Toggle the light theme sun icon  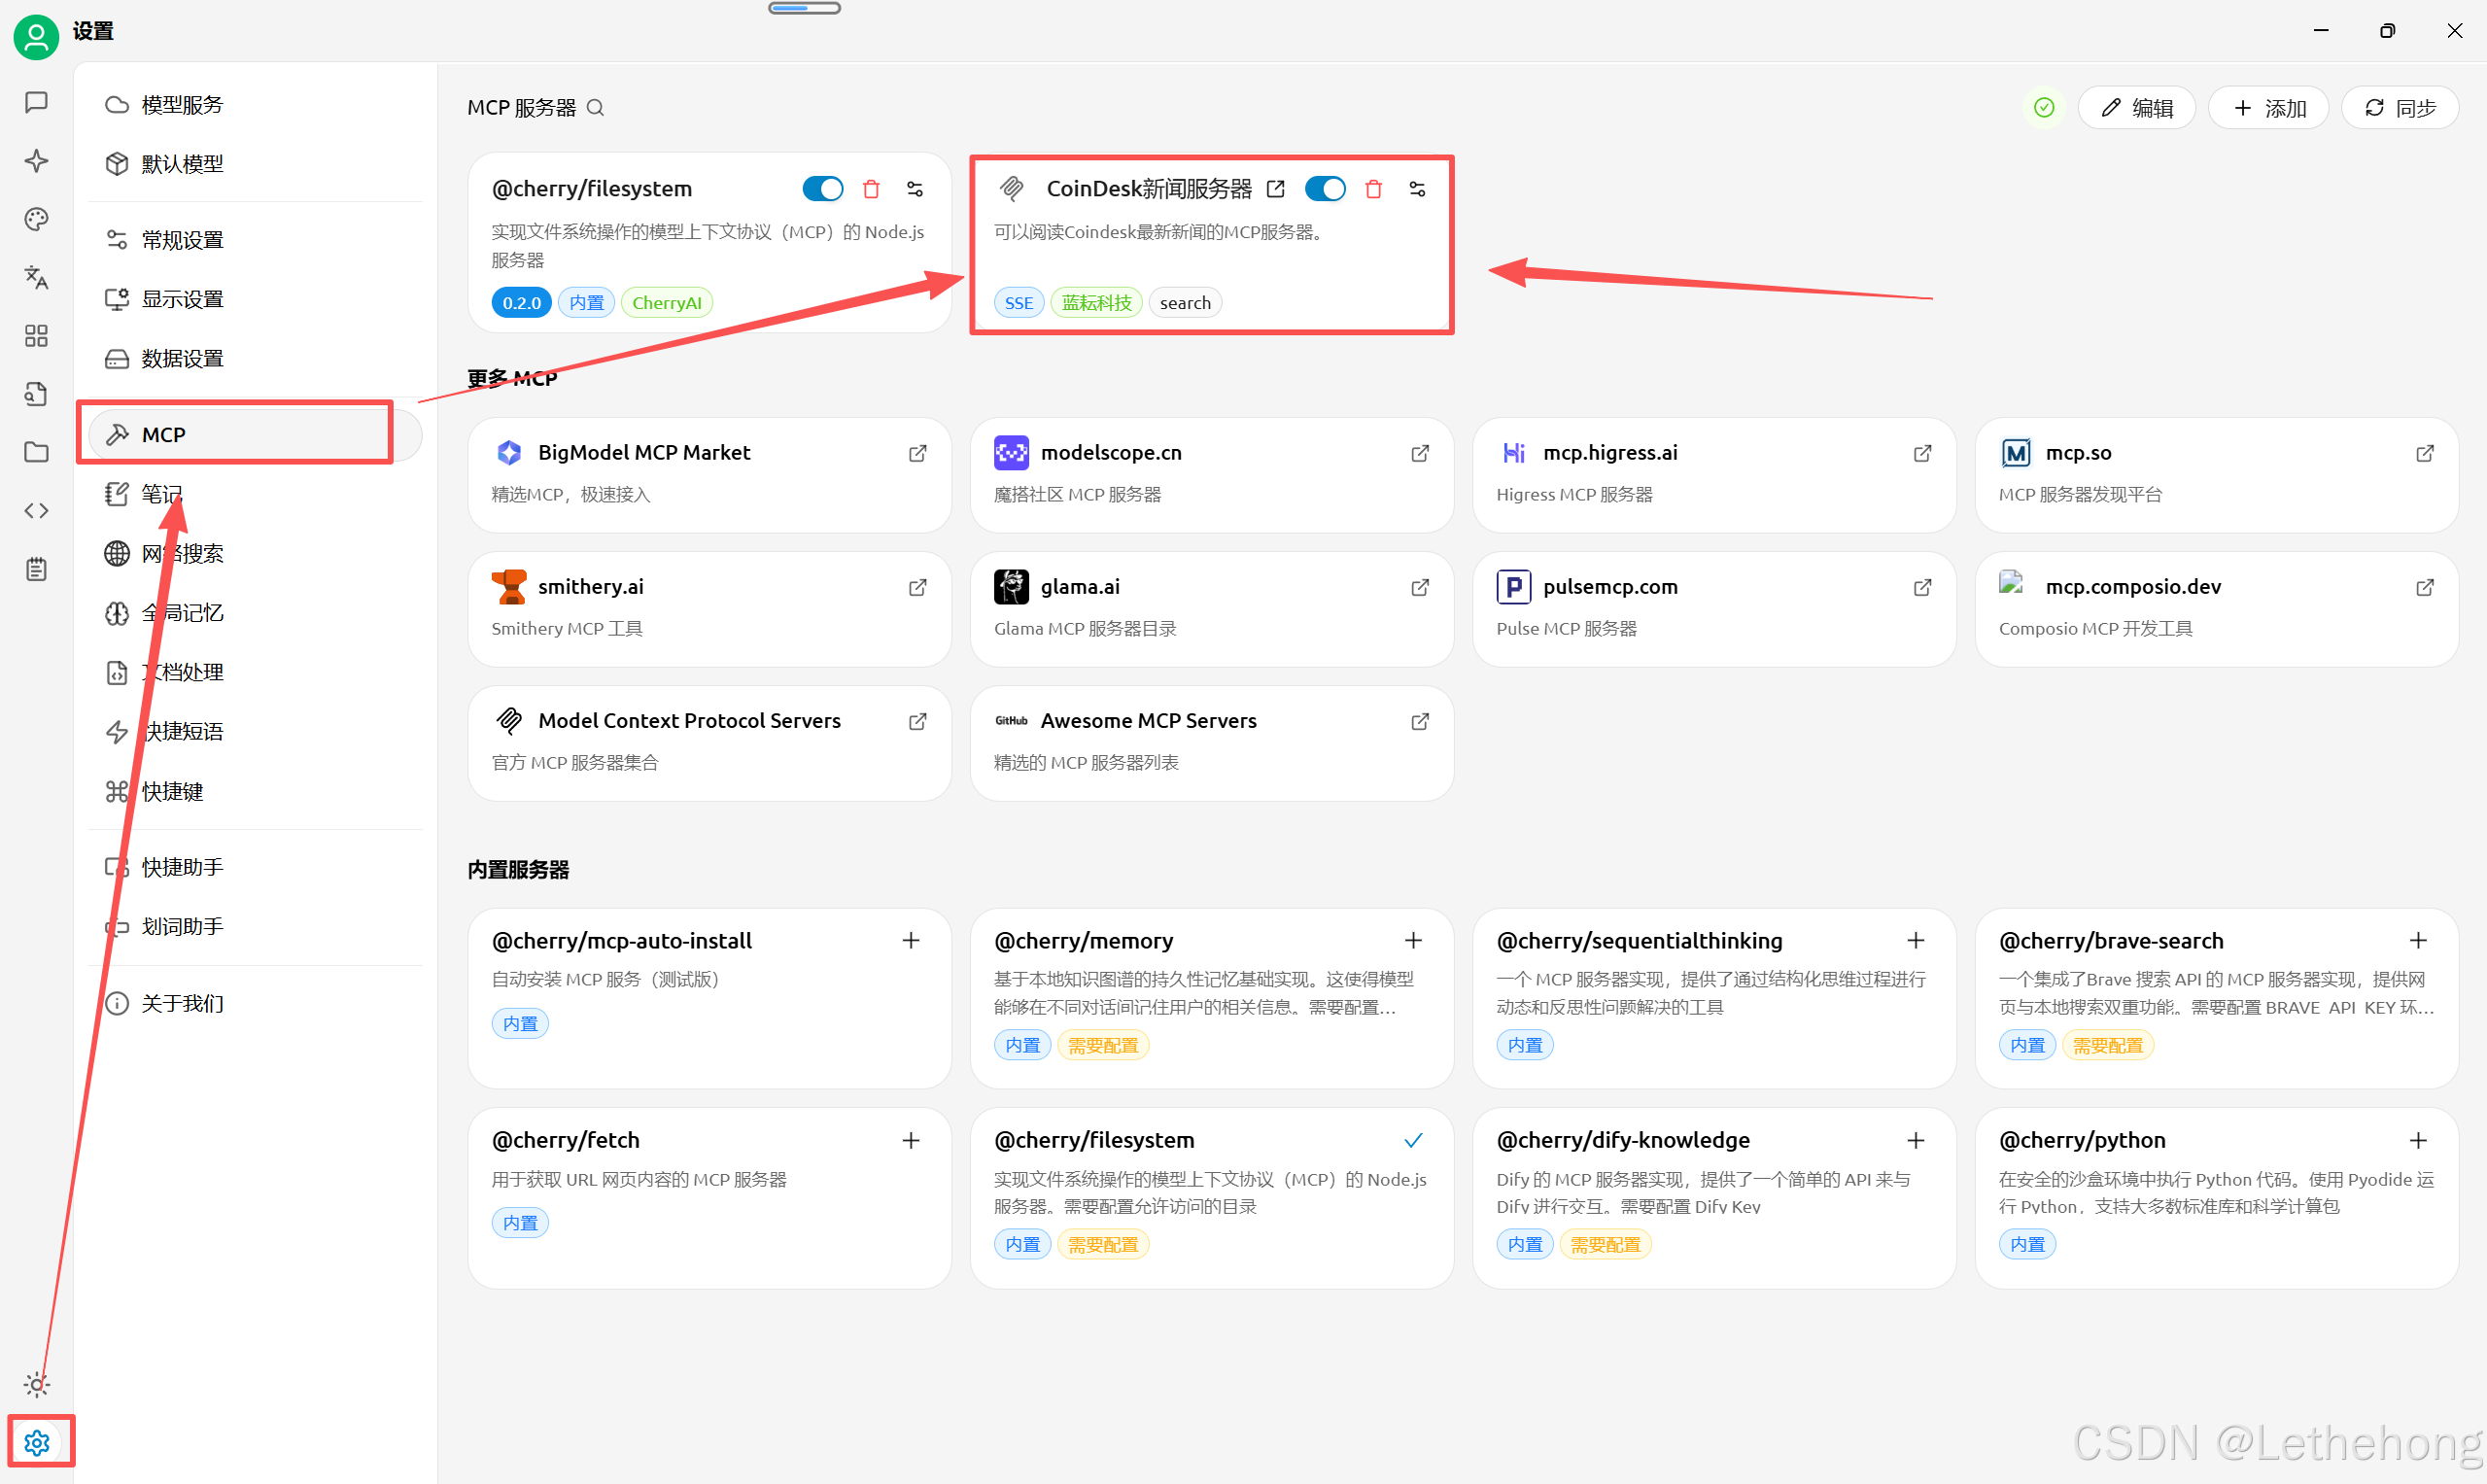point(37,1384)
